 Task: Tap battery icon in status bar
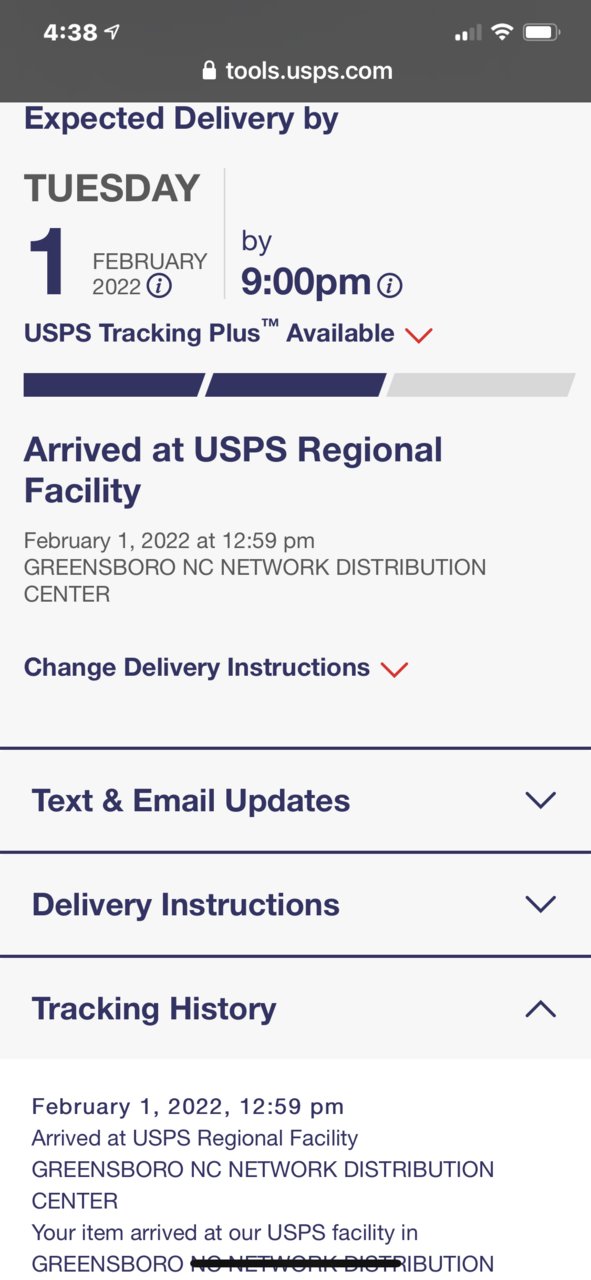pos(541,32)
